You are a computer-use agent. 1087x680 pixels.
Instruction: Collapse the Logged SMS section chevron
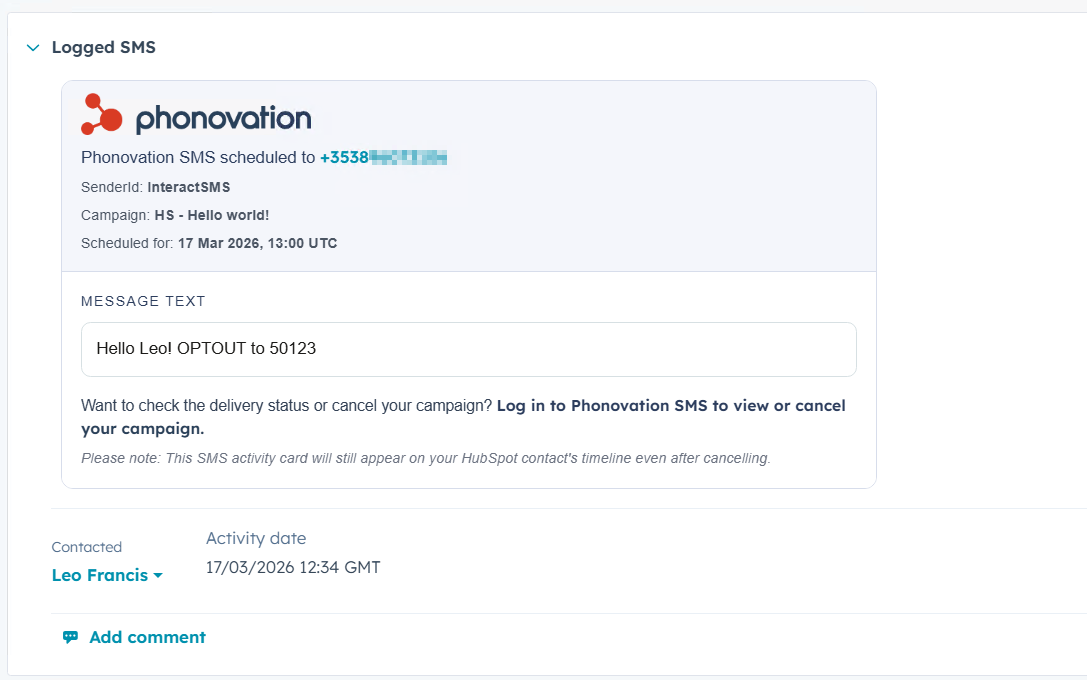(x=33, y=48)
